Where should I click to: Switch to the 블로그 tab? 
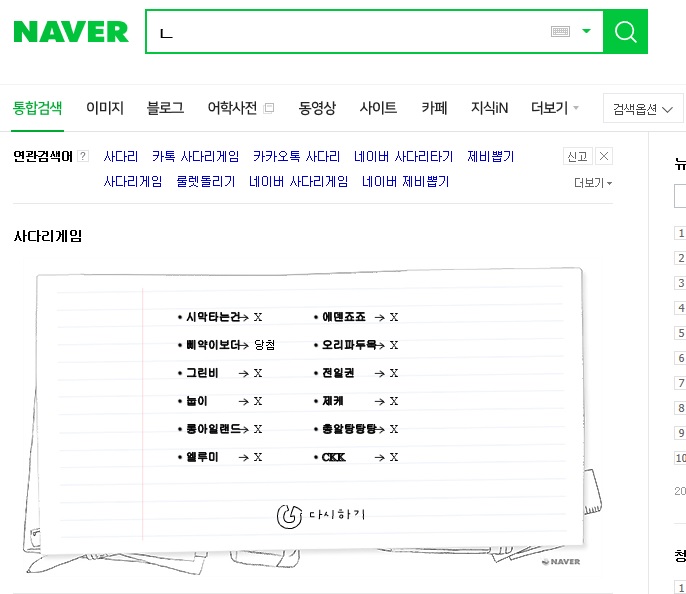(x=165, y=108)
